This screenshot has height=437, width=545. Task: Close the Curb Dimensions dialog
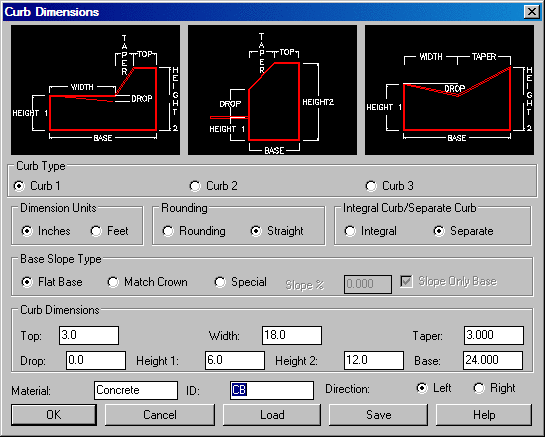click(x=532, y=12)
